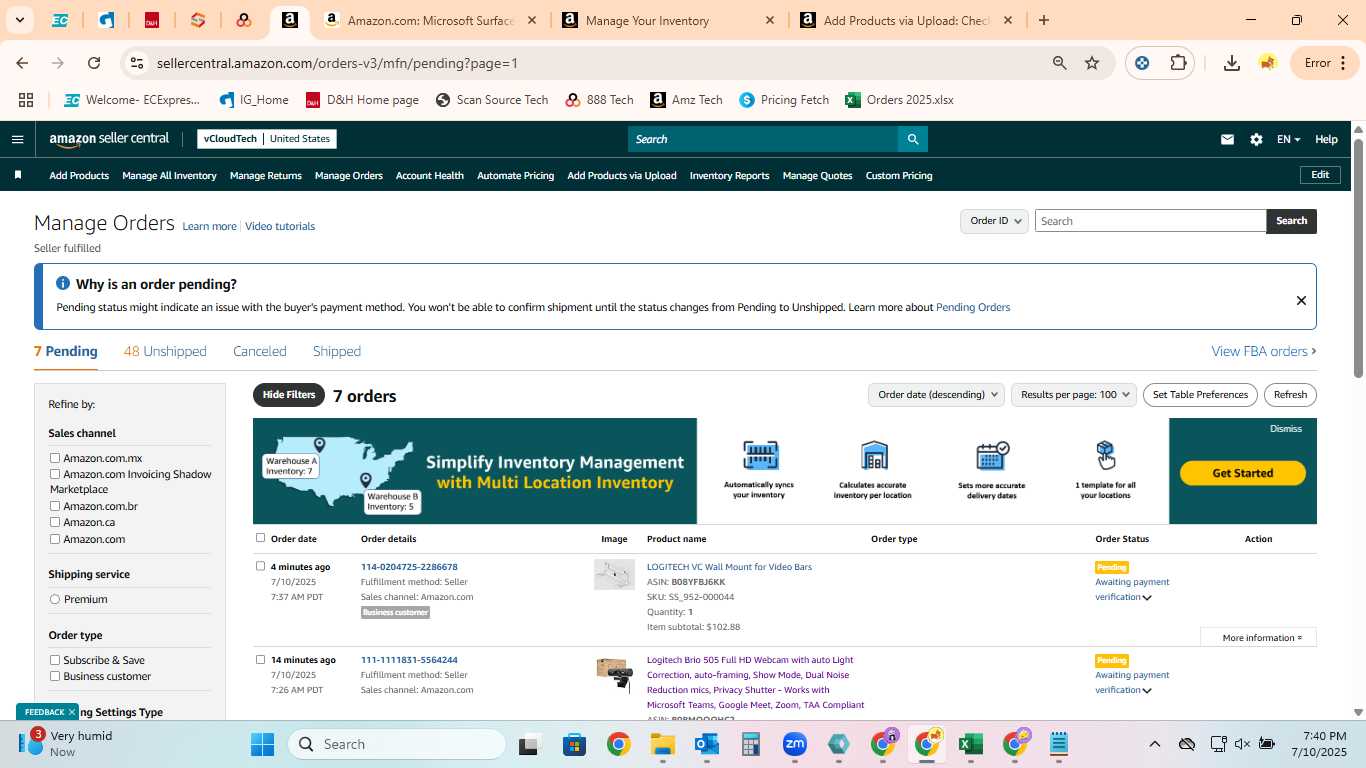Open the Apps grid in bookmarks bar
This screenshot has width=1366, height=768.
26,100
